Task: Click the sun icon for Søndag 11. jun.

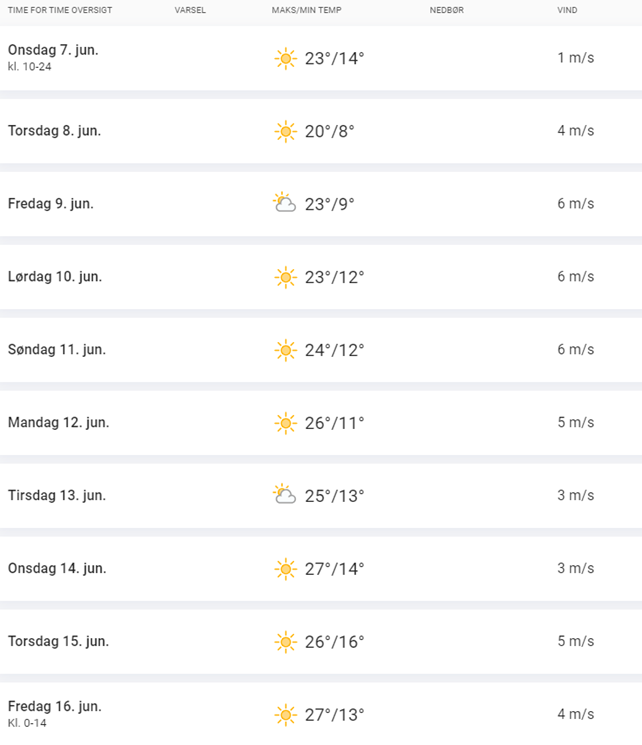Action: [x=286, y=350]
